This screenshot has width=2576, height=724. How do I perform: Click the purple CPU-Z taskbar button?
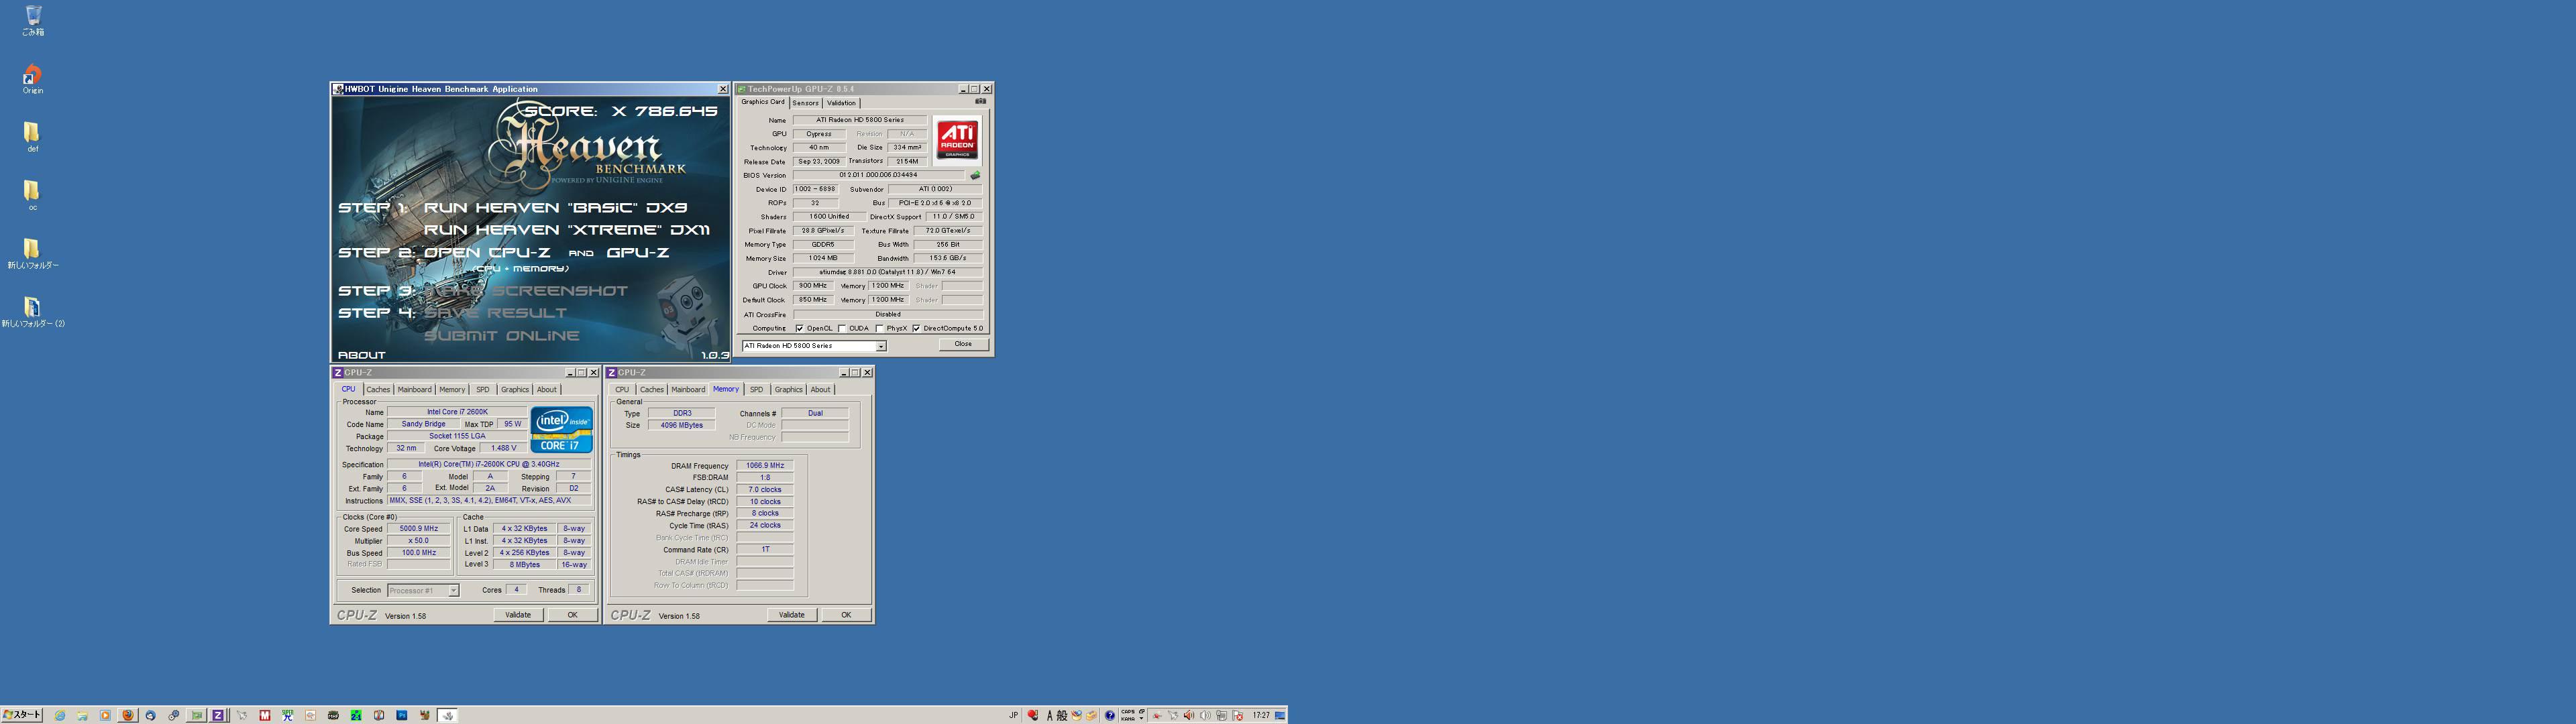(x=218, y=715)
